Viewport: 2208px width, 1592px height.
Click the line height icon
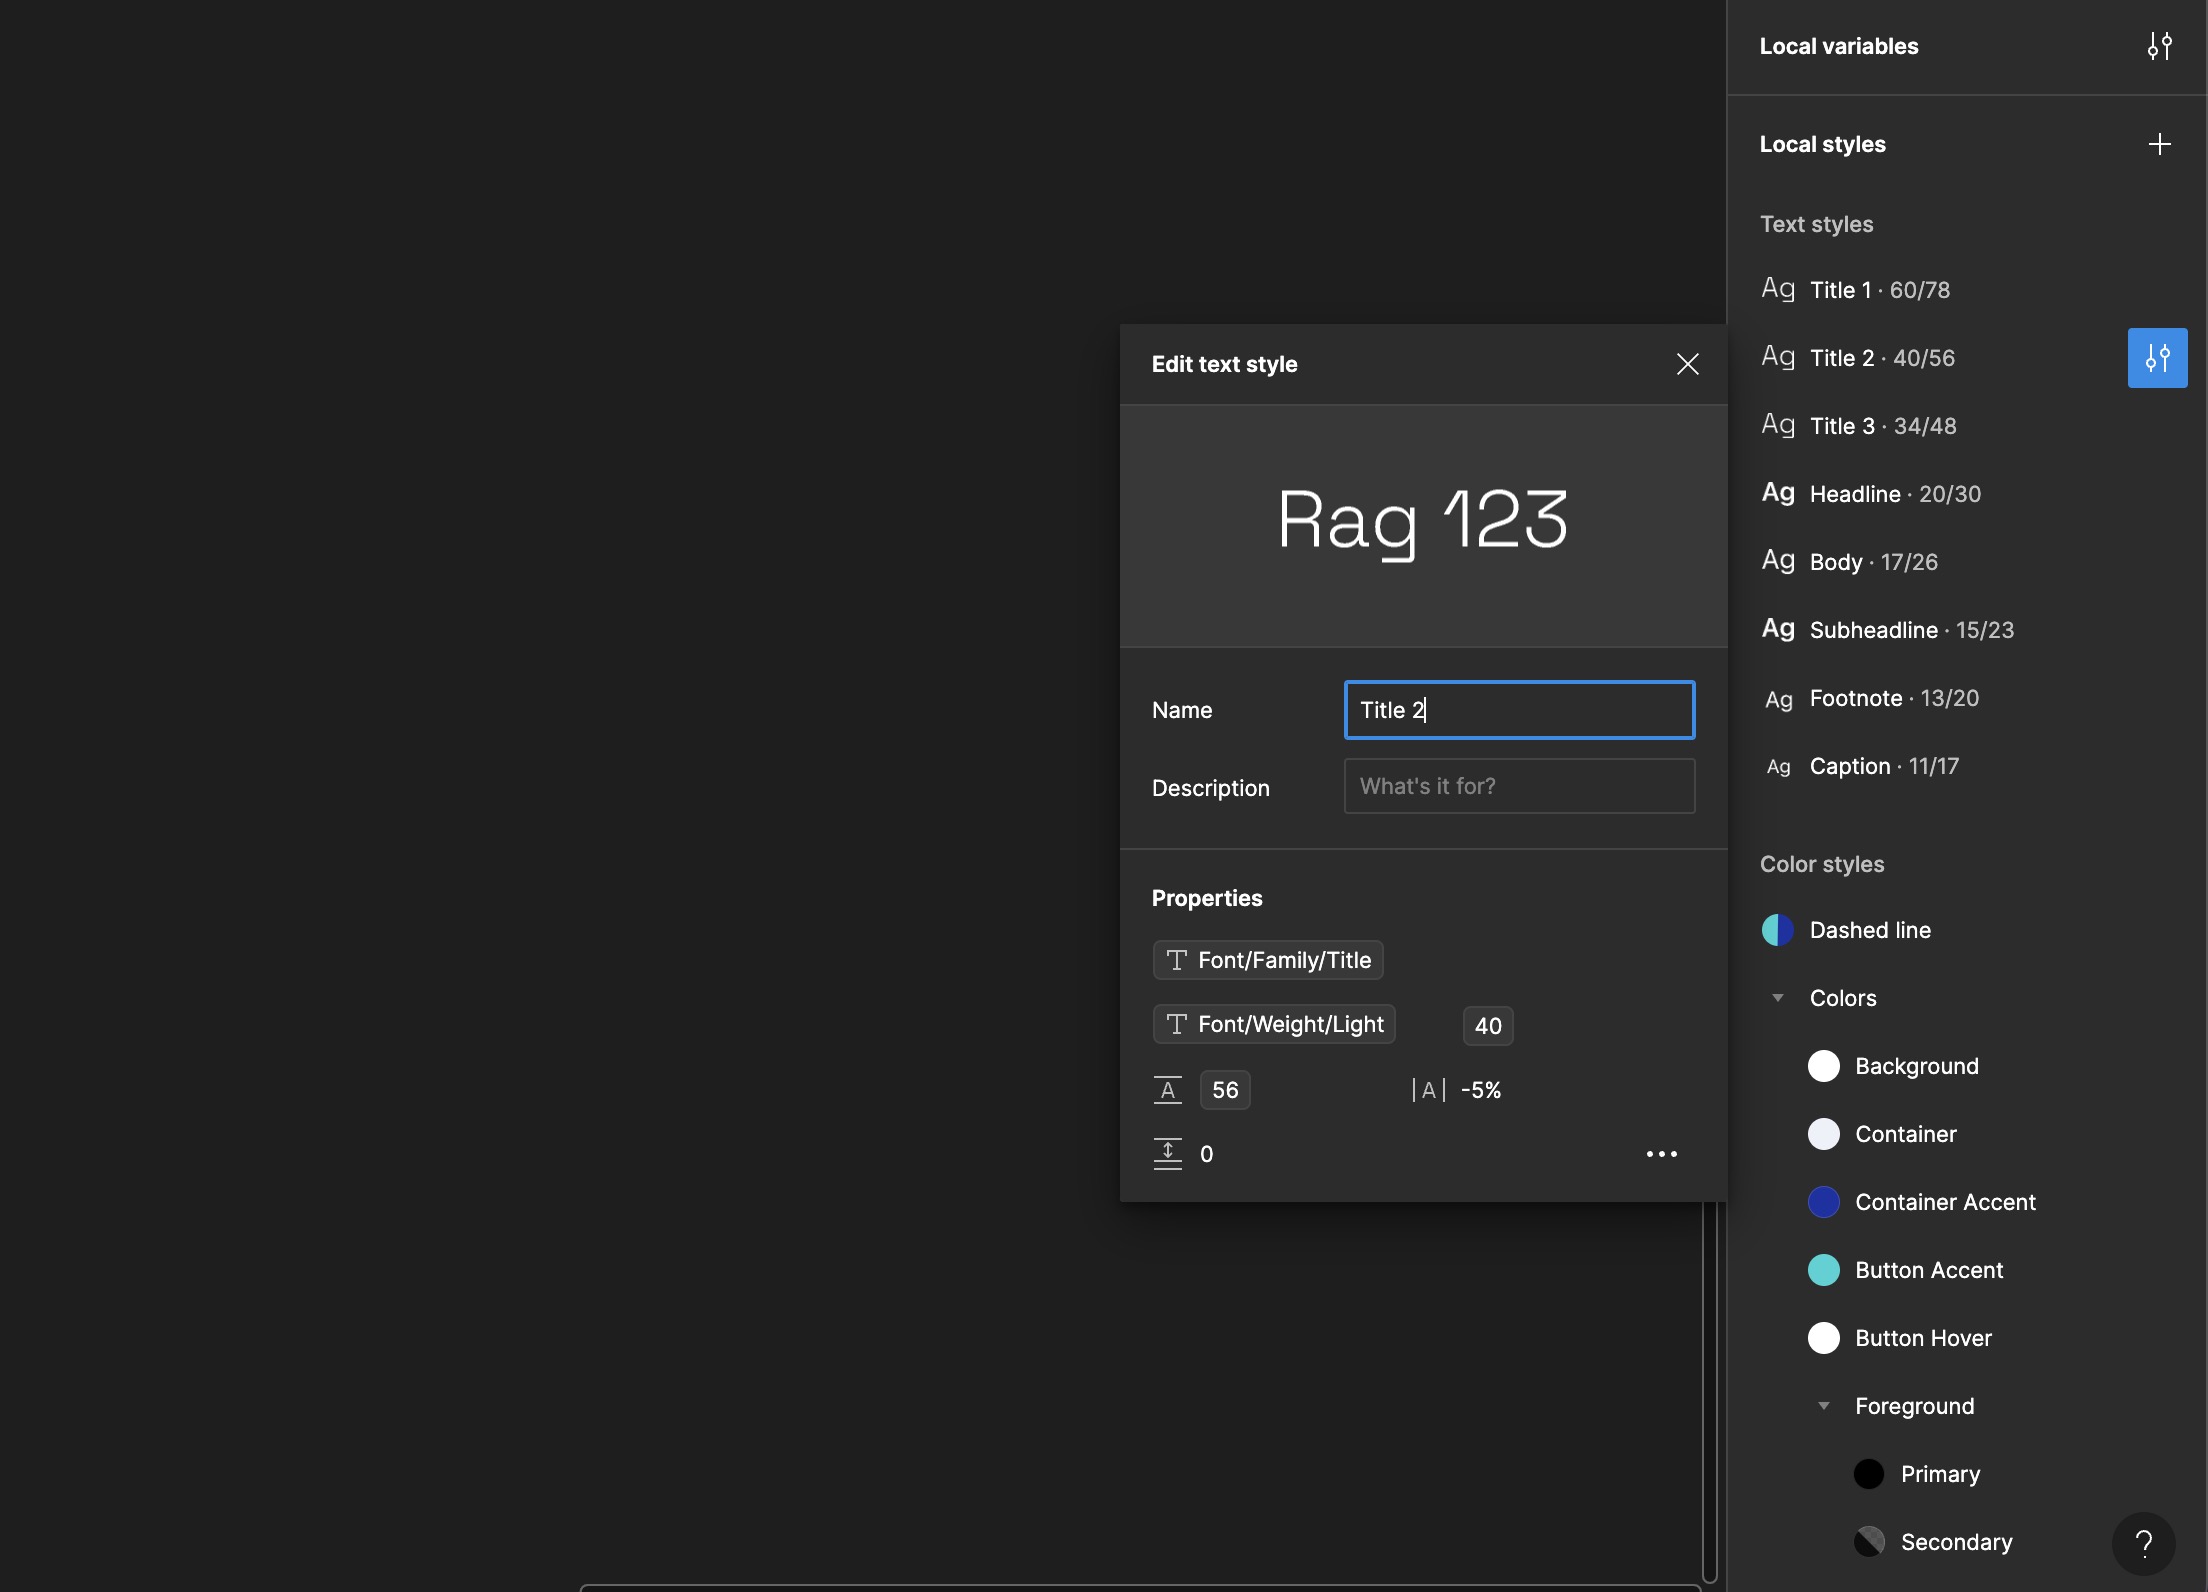pos(1167,1090)
